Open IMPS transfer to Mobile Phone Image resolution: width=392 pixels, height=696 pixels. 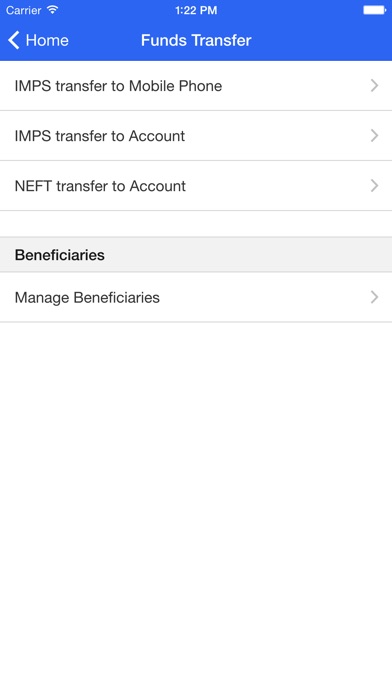pyautogui.click(x=196, y=86)
